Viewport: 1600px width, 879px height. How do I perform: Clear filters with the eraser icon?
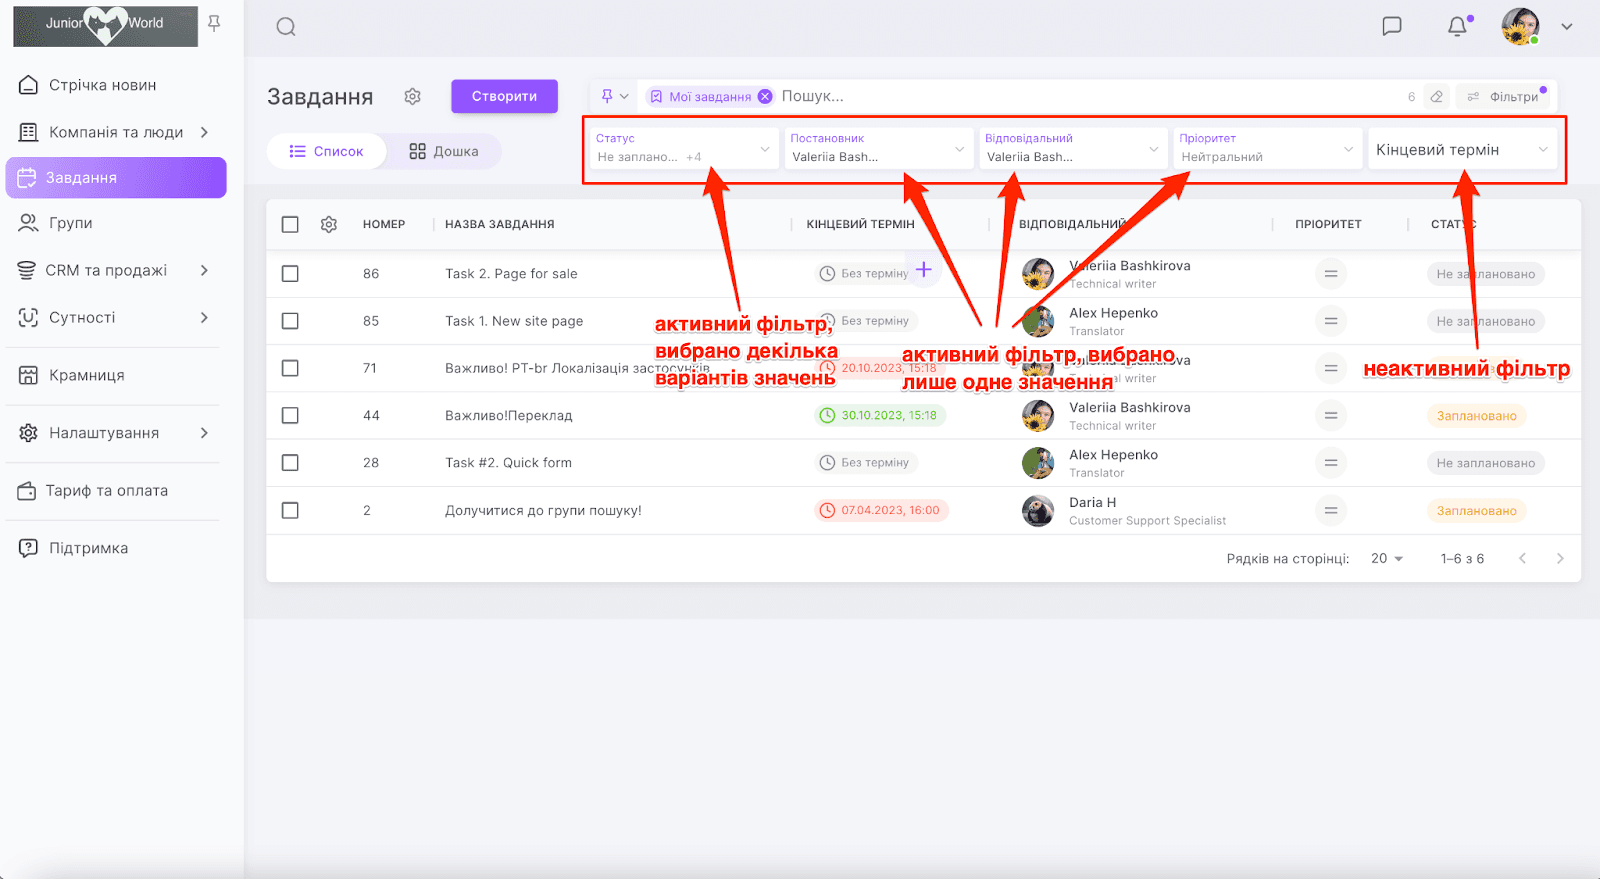(x=1436, y=96)
